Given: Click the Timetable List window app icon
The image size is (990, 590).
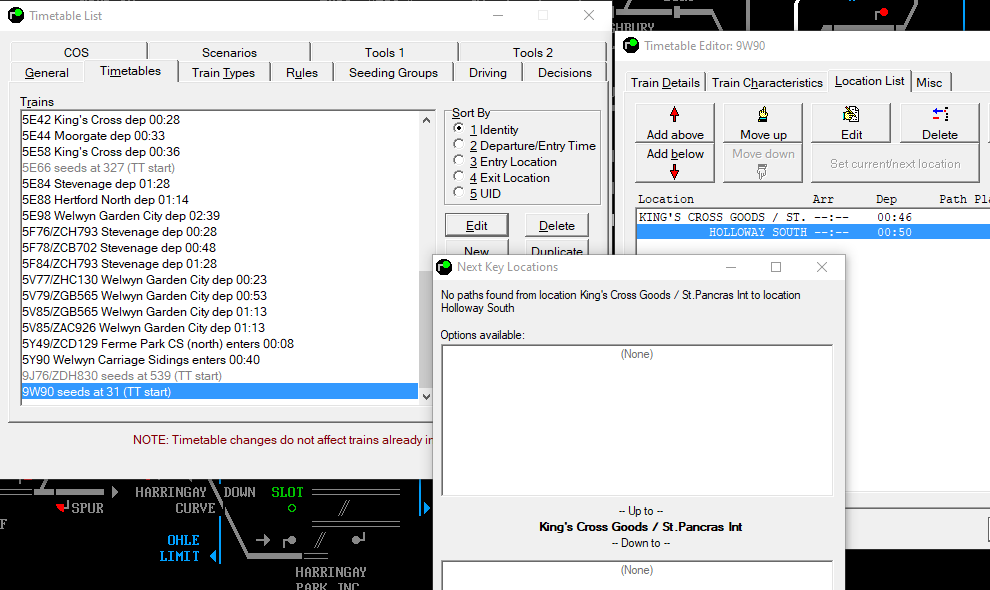Looking at the screenshot, I should click(x=16, y=15).
